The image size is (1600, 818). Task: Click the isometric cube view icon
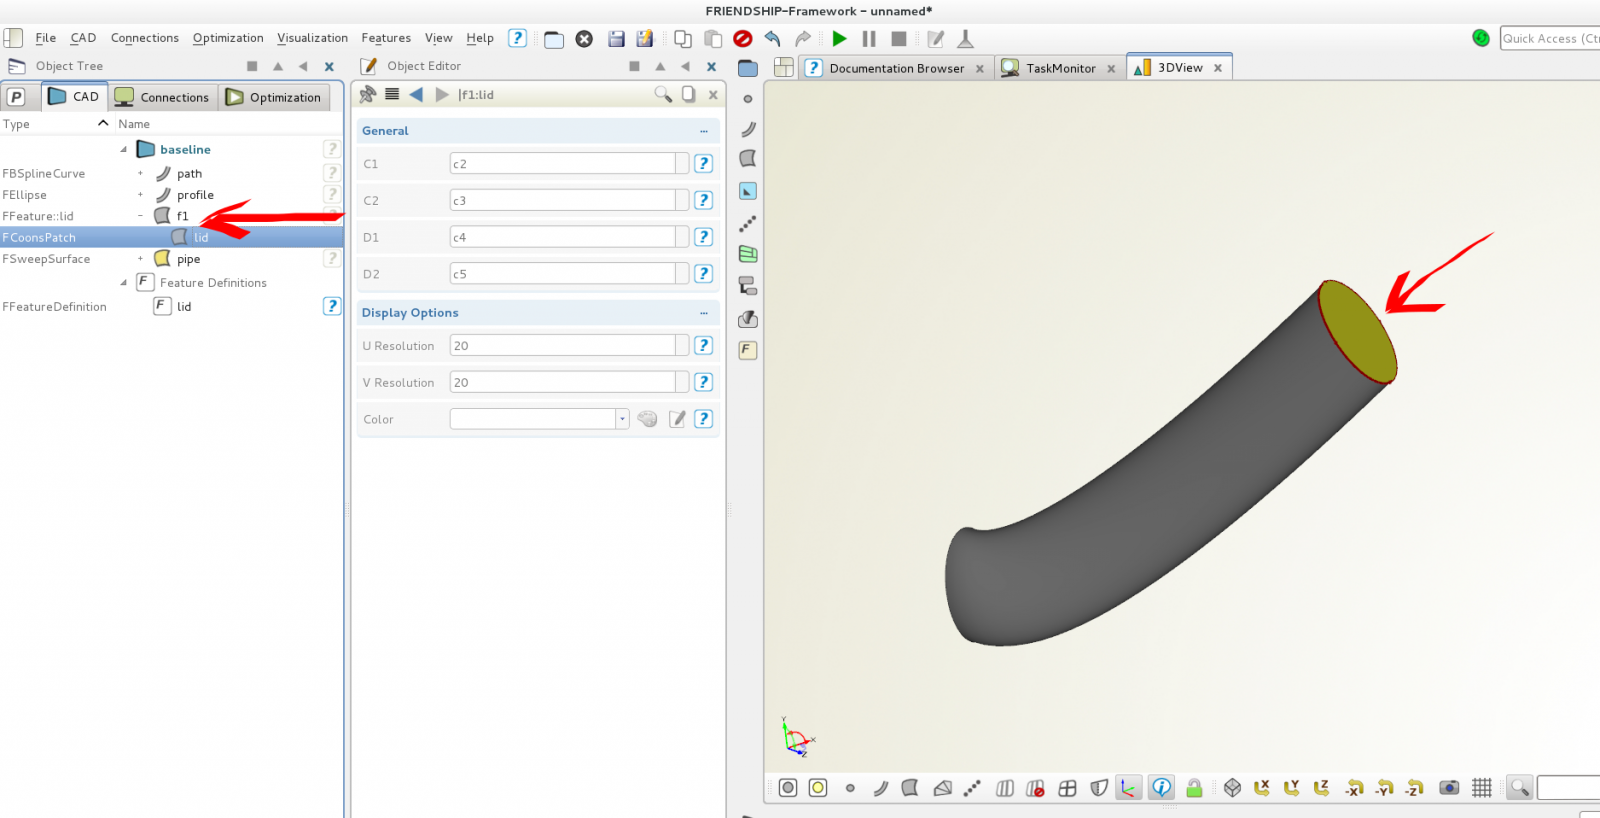click(x=1232, y=788)
